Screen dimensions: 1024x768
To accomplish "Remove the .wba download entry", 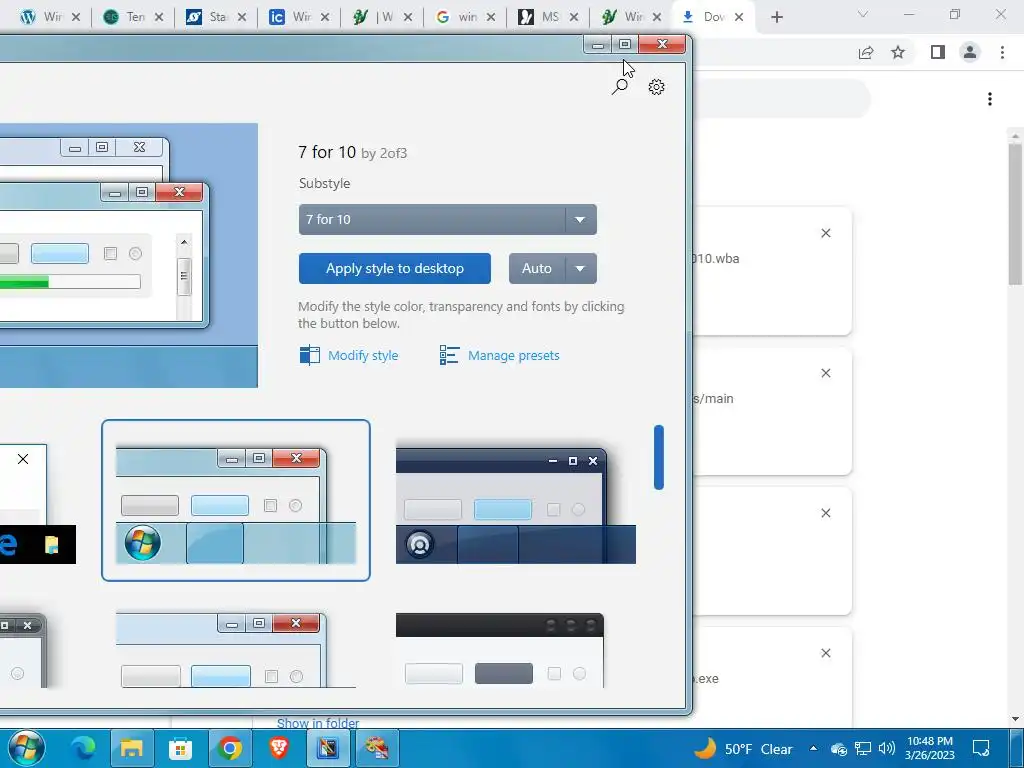I will pyautogui.click(x=825, y=233).
